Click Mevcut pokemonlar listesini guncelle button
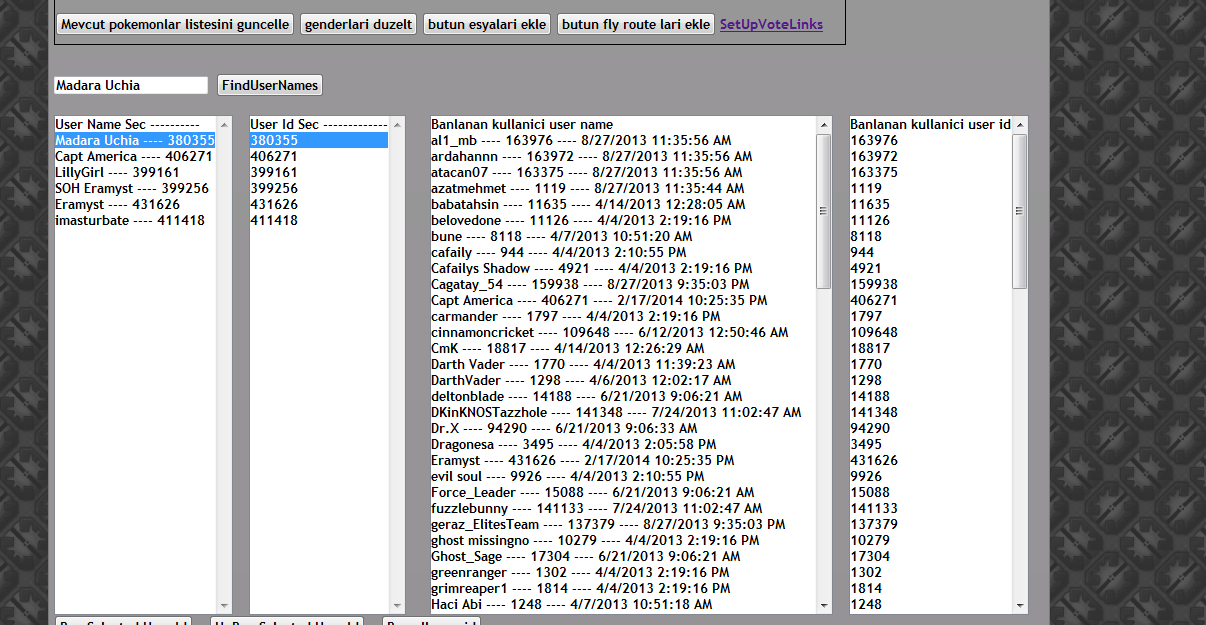The height and width of the screenshot is (625, 1206). click(x=174, y=24)
